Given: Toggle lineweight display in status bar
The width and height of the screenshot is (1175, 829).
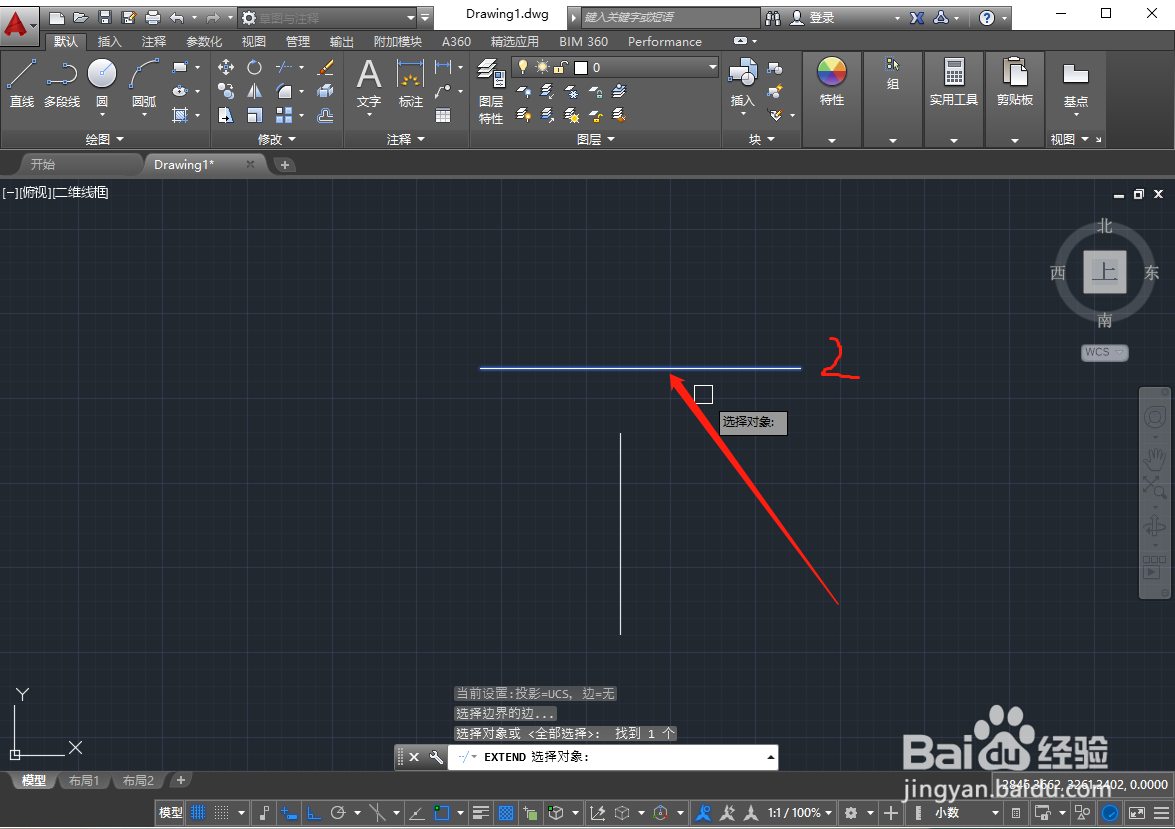Looking at the screenshot, I should [x=481, y=813].
